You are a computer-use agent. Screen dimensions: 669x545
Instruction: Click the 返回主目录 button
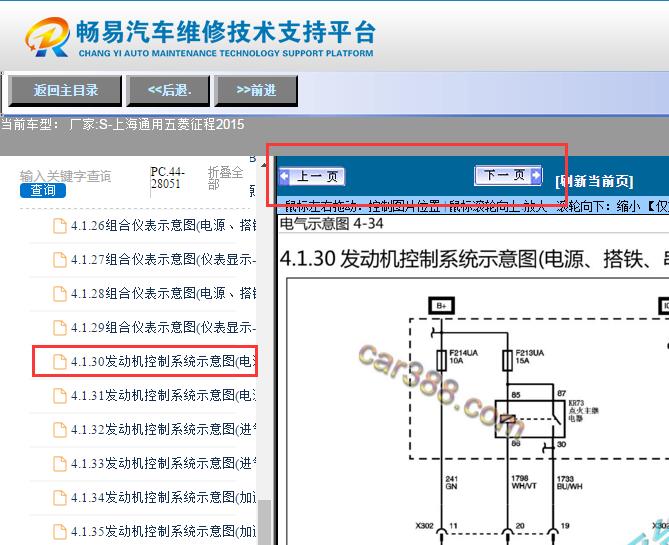[65, 90]
